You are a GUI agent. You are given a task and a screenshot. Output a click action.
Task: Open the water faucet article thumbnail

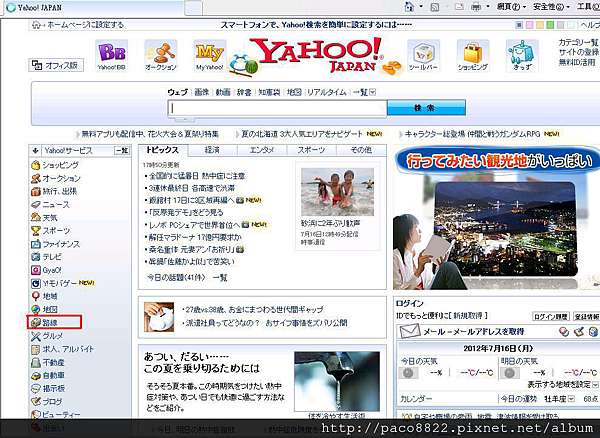(337, 381)
